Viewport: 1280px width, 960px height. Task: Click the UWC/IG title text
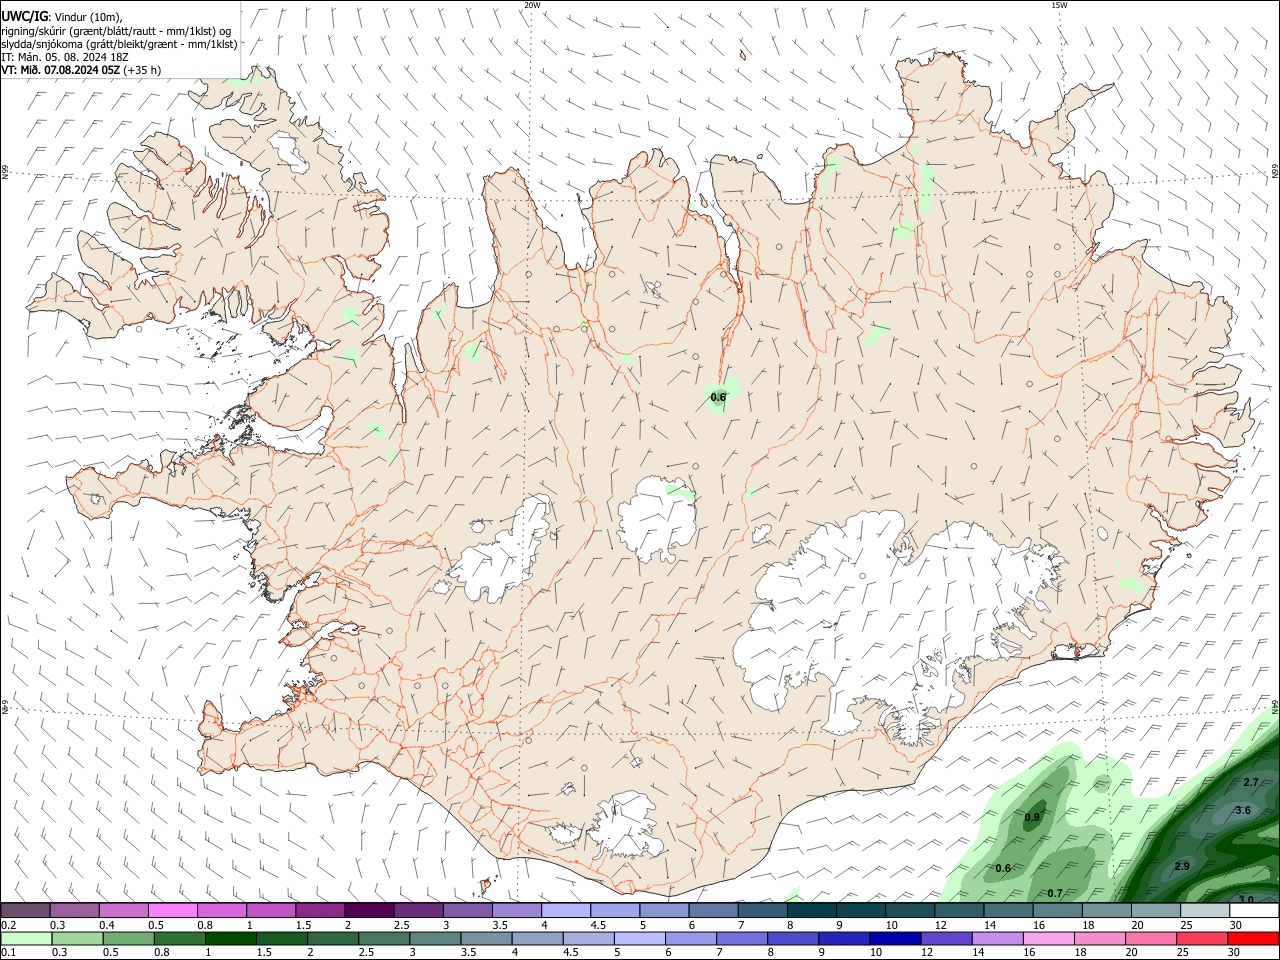[x=24, y=16]
